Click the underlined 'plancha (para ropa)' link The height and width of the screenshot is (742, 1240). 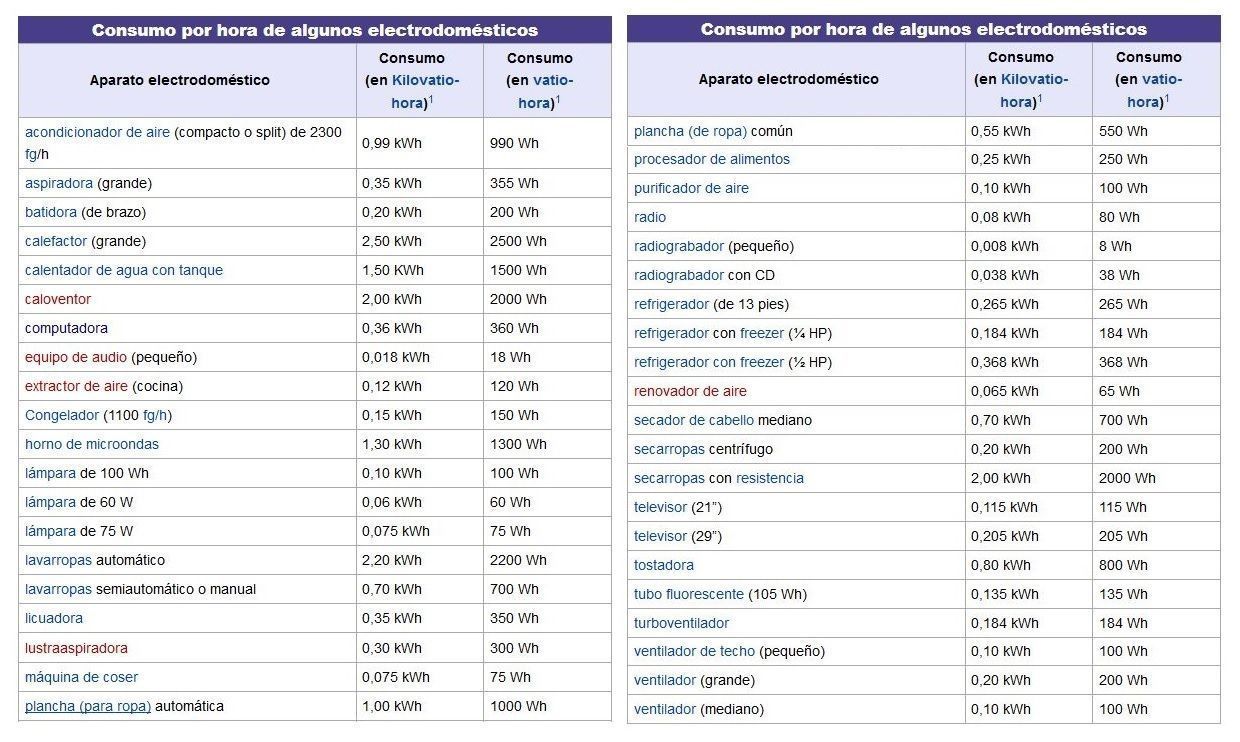click(x=88, y=706)
